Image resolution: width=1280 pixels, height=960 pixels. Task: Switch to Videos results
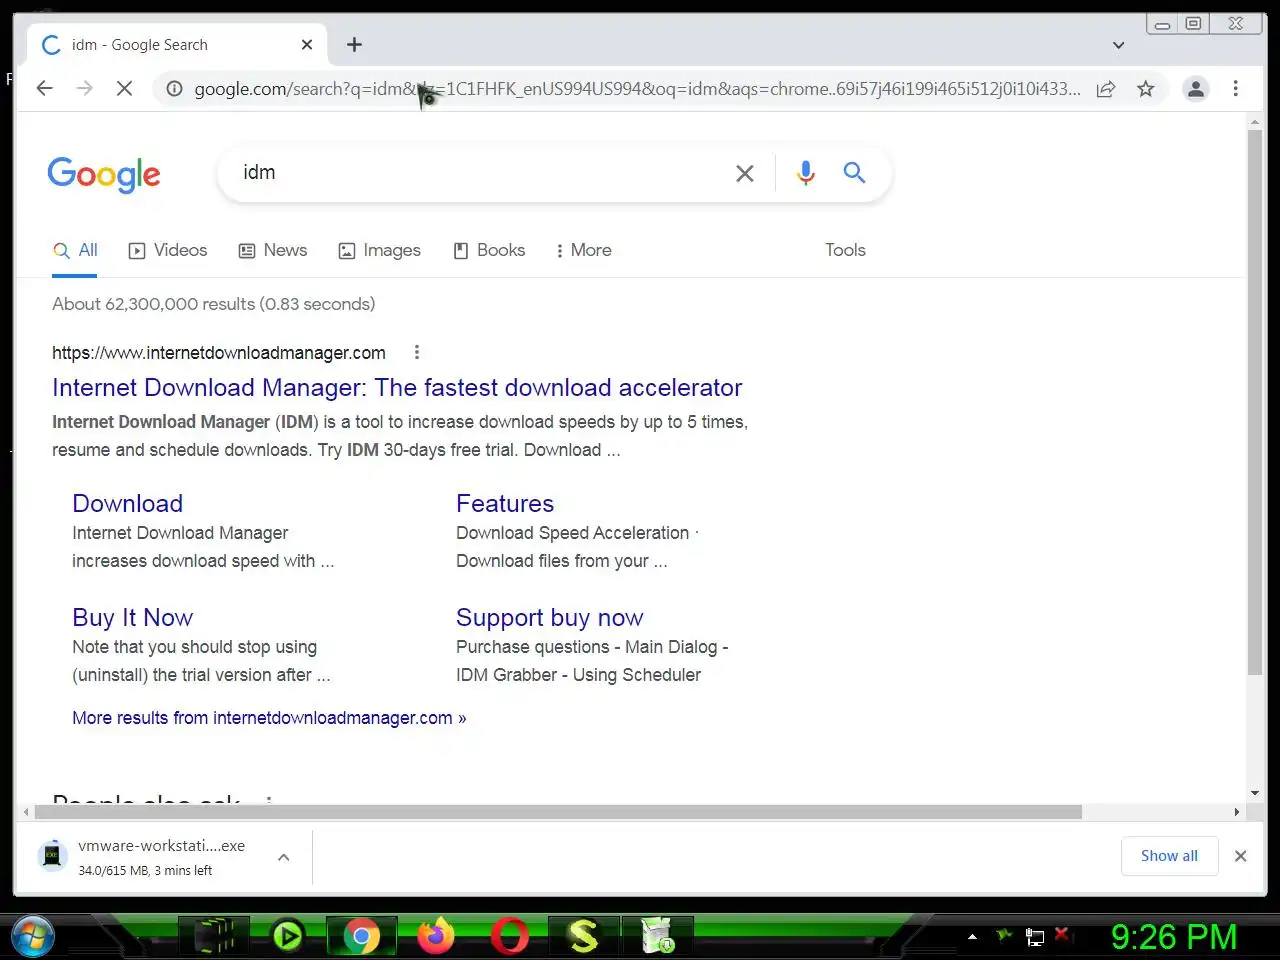pos(168,250)
